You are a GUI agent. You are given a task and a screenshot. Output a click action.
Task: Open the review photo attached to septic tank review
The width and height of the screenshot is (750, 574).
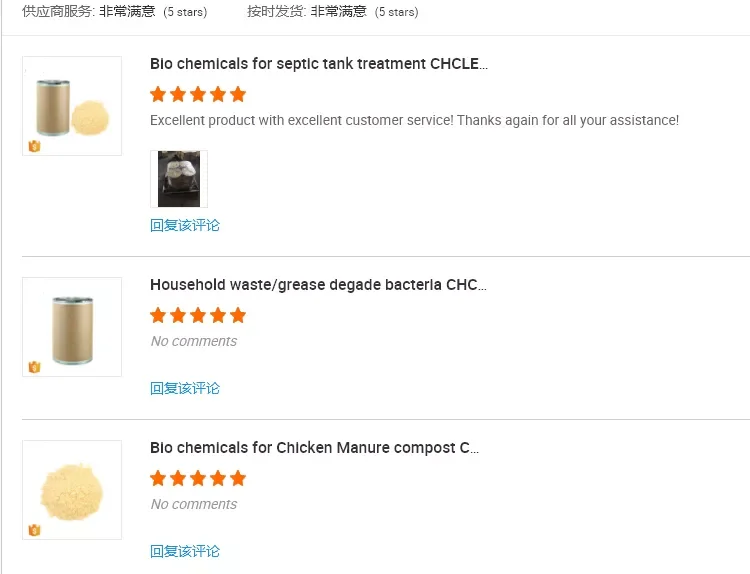(x=179, y=179)
